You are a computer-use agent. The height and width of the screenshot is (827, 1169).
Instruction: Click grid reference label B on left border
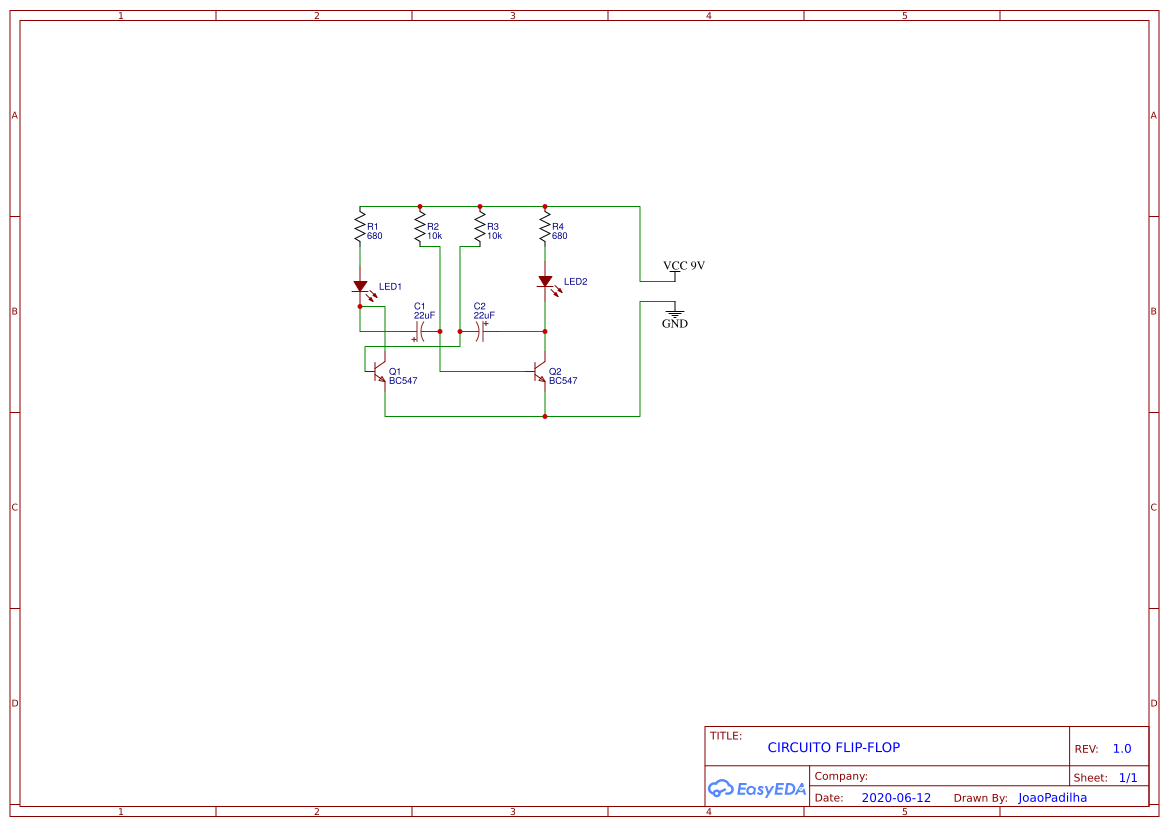pyautogui.click(x=13, y=311)
